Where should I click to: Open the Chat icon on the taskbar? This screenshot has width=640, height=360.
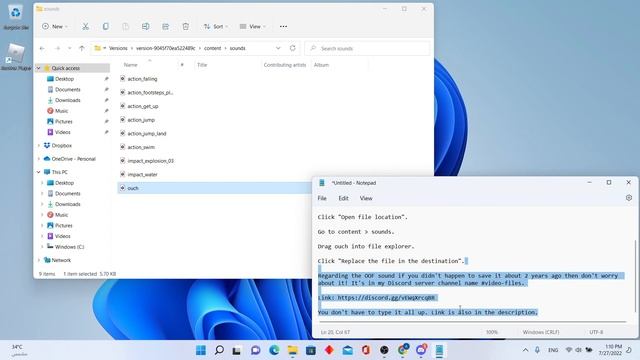click(x=256, y=350)
